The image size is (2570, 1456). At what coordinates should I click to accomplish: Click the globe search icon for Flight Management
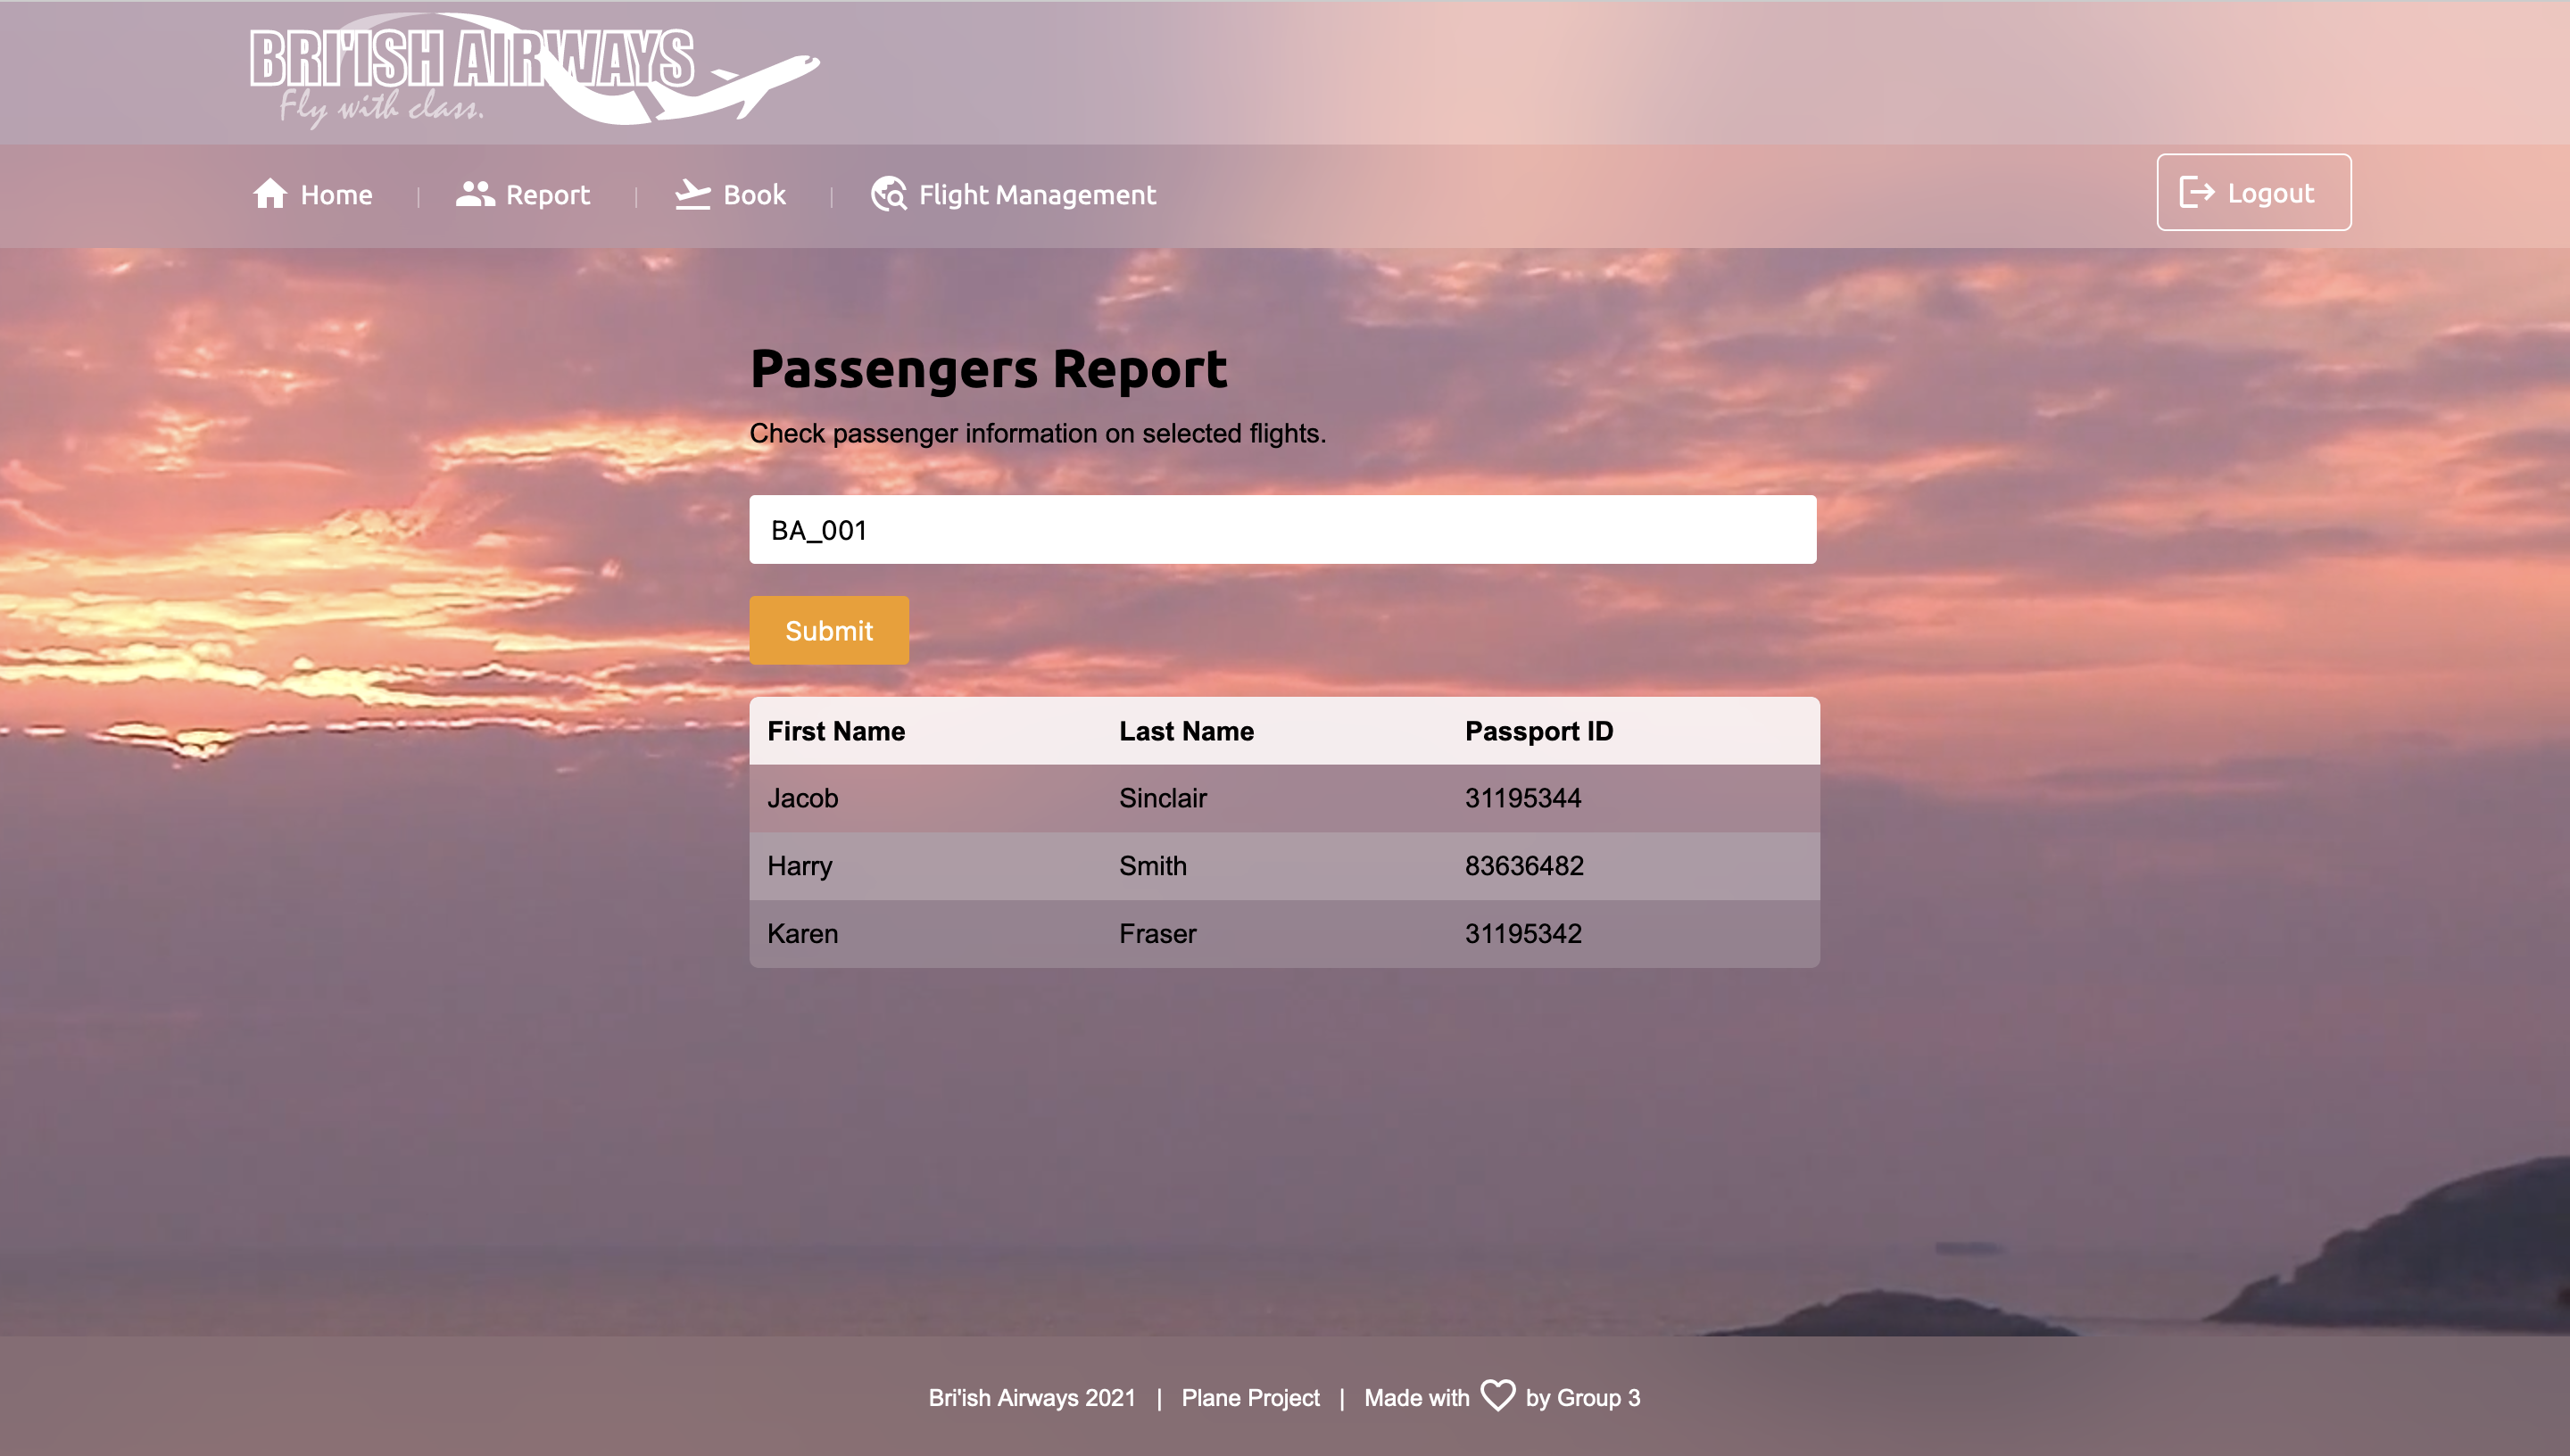[x=888, y=193]
